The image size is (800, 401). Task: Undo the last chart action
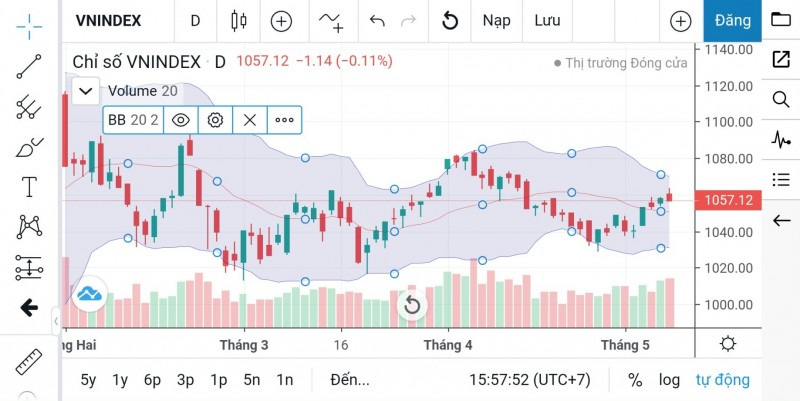377,20
